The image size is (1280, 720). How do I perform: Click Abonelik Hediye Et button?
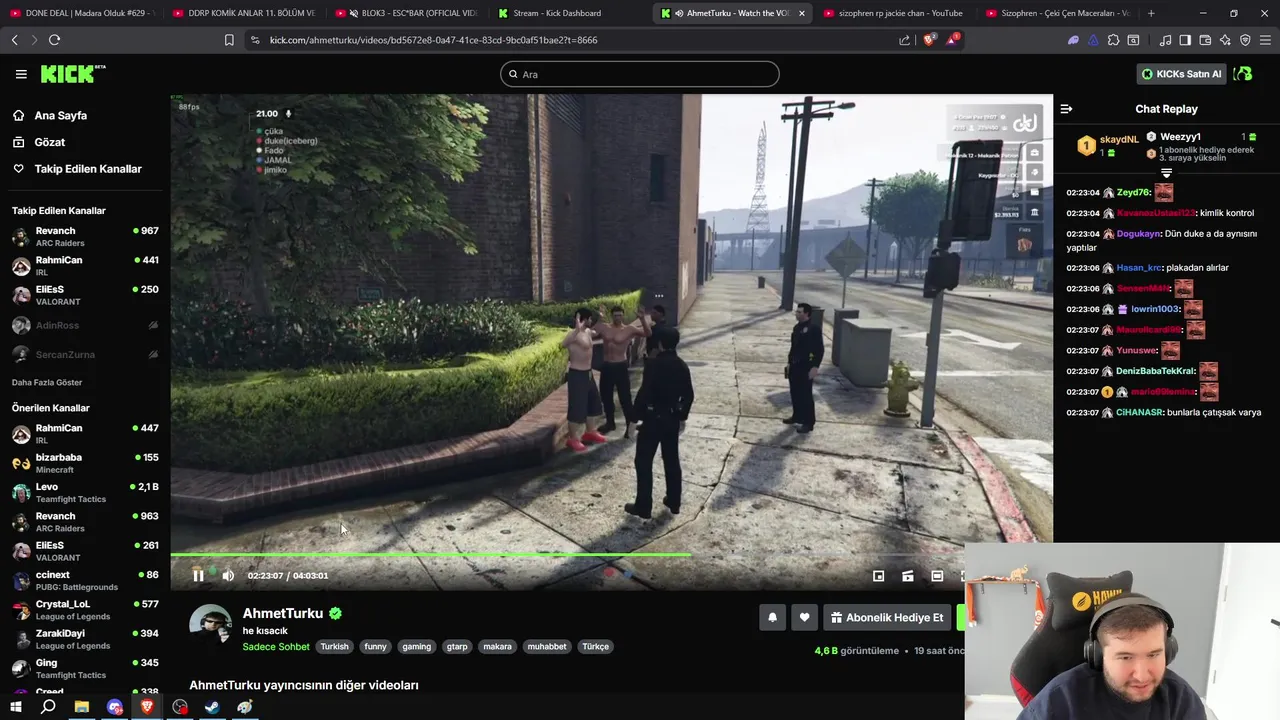(887, 618)
